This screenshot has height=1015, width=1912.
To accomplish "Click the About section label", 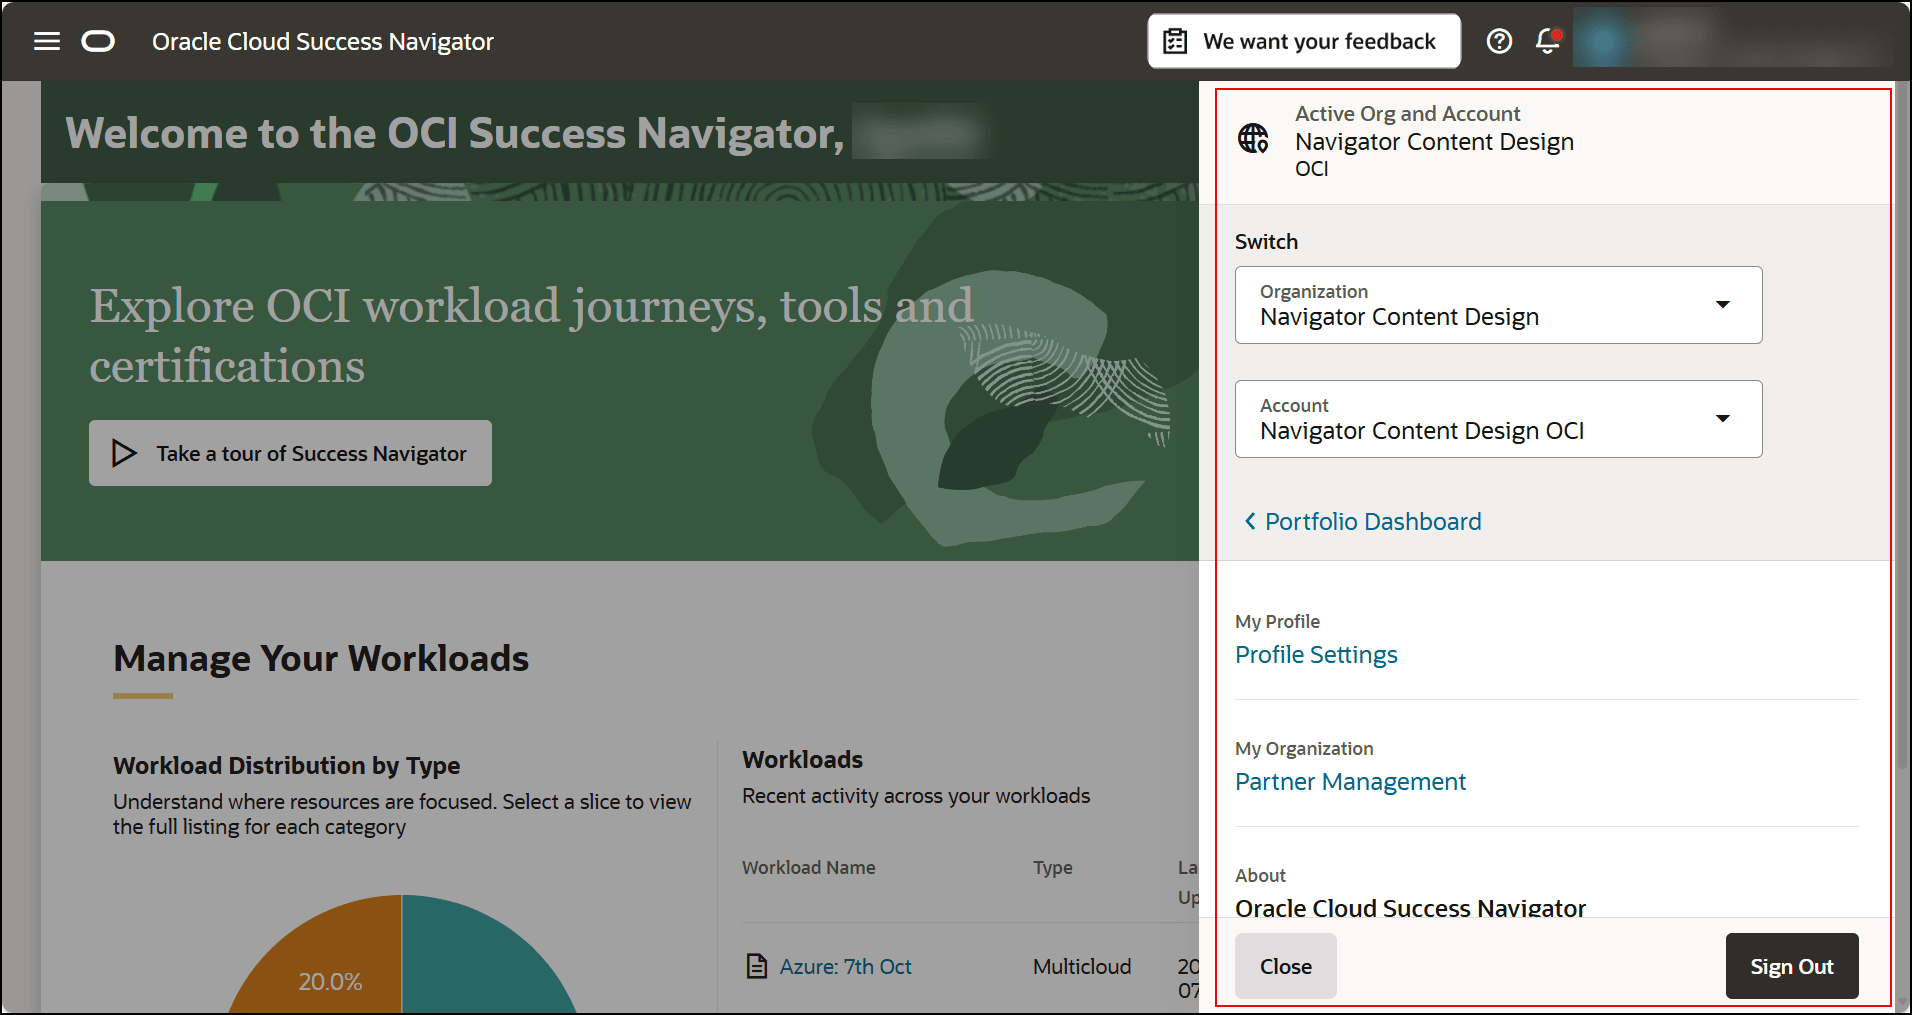I will 1260,875.
